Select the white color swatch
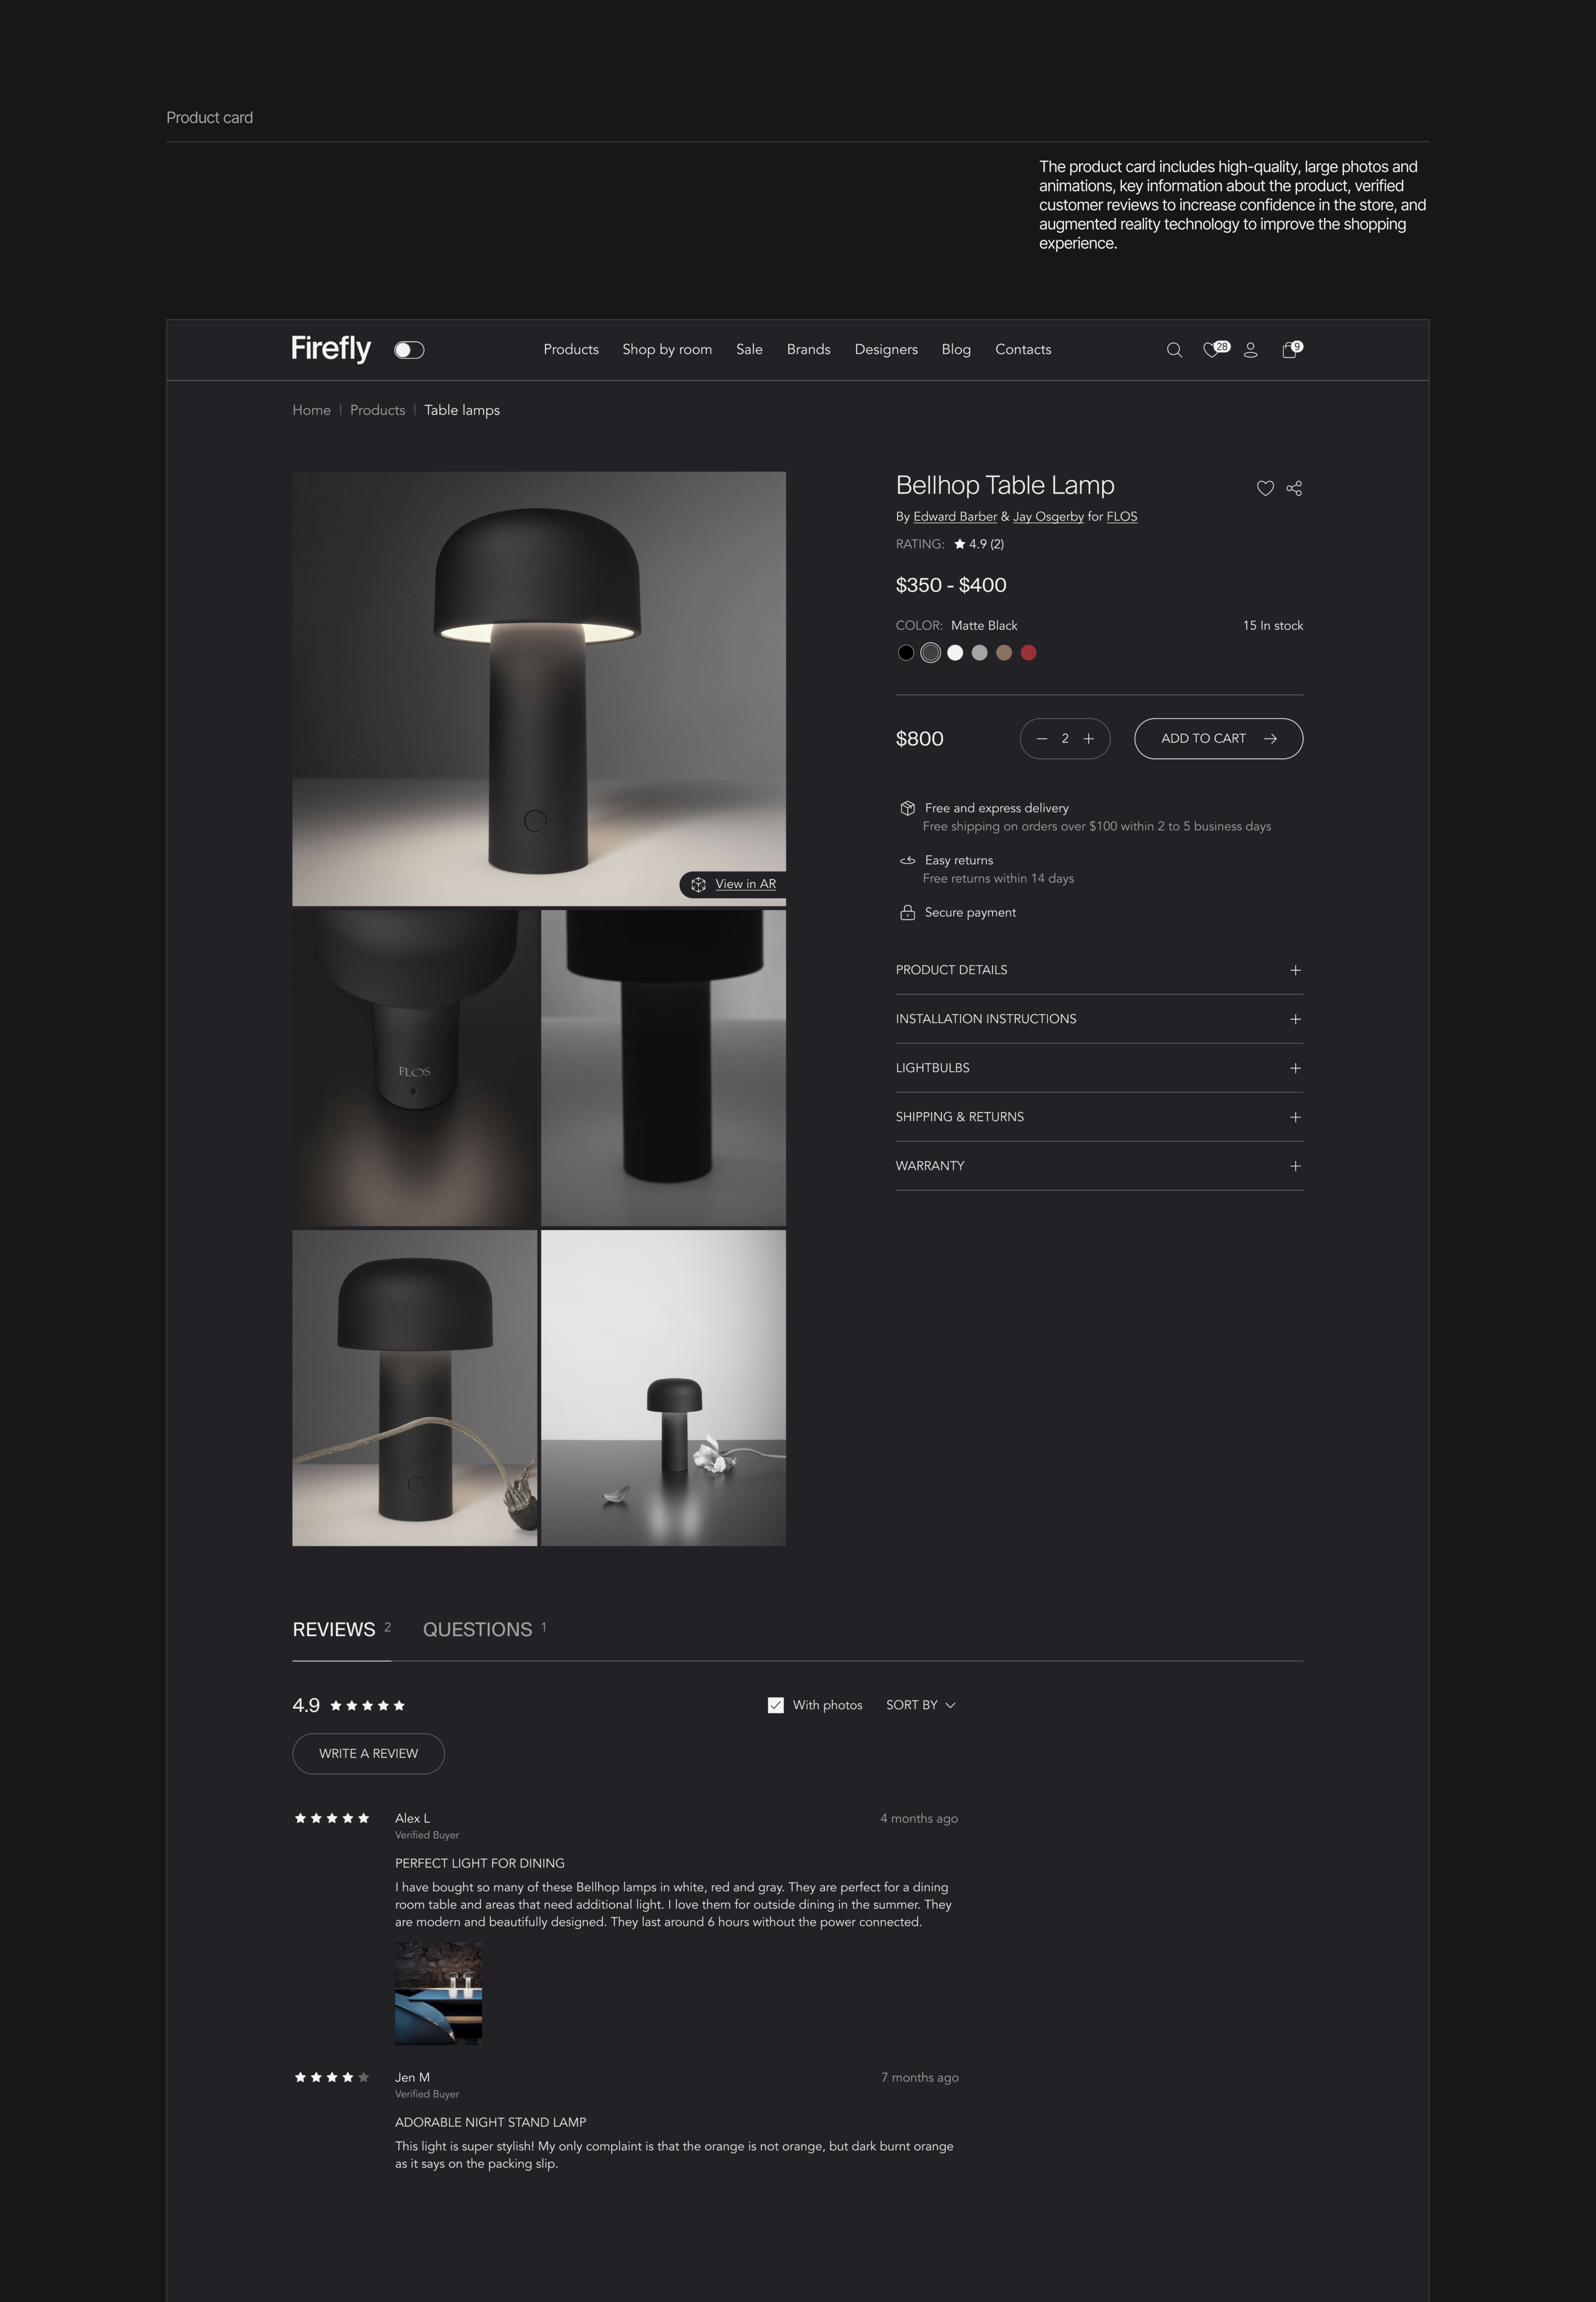This screenshot has width=1596, height=2302. click(955, 653)
